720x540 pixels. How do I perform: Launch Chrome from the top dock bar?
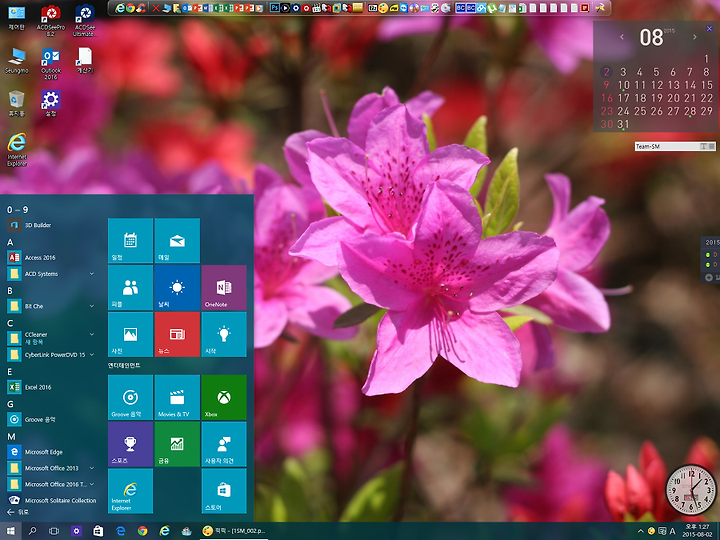[x=130, y=8]
